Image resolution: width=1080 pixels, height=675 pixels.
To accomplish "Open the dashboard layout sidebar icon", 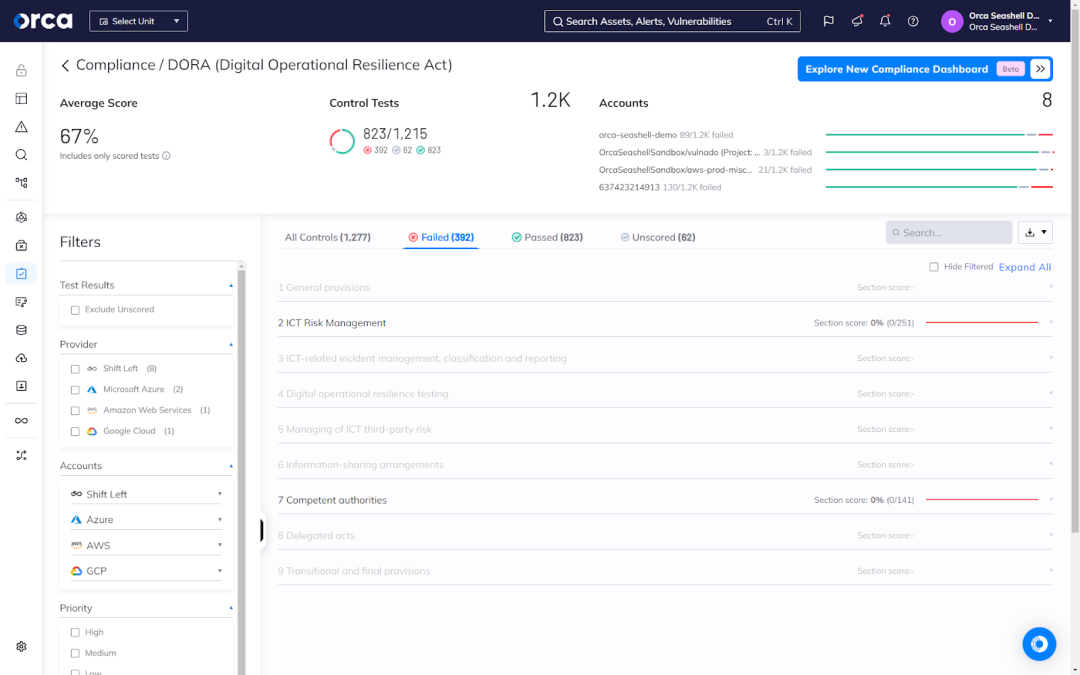I will click(x=21, y=98).
